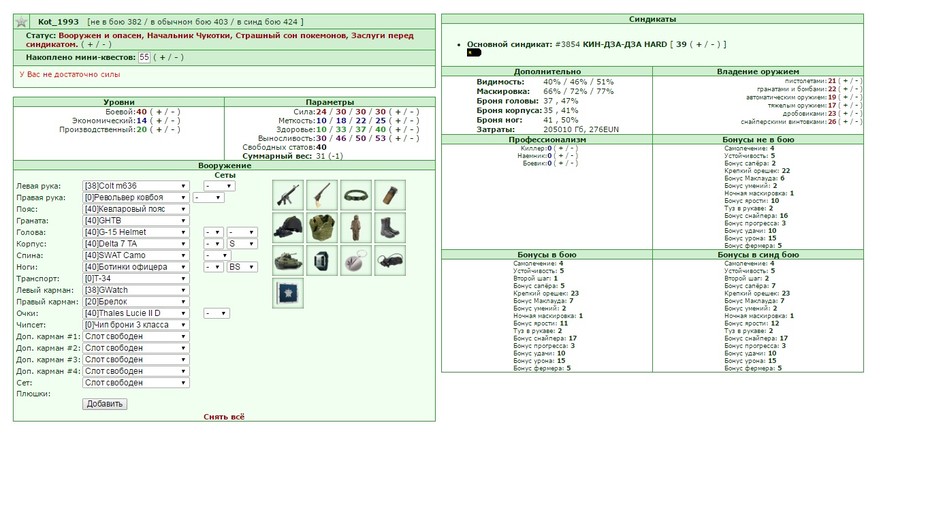The height and width of the screenshot is (523, 930).
Task: Expand the Пояс slot dropdown
Action: (136, 209)
